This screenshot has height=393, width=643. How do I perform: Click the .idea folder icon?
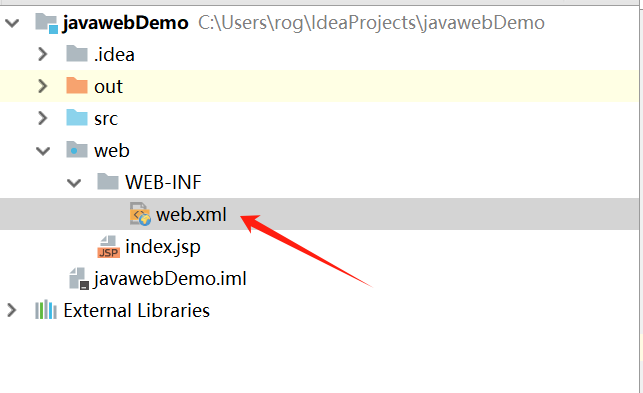(77, 54)
